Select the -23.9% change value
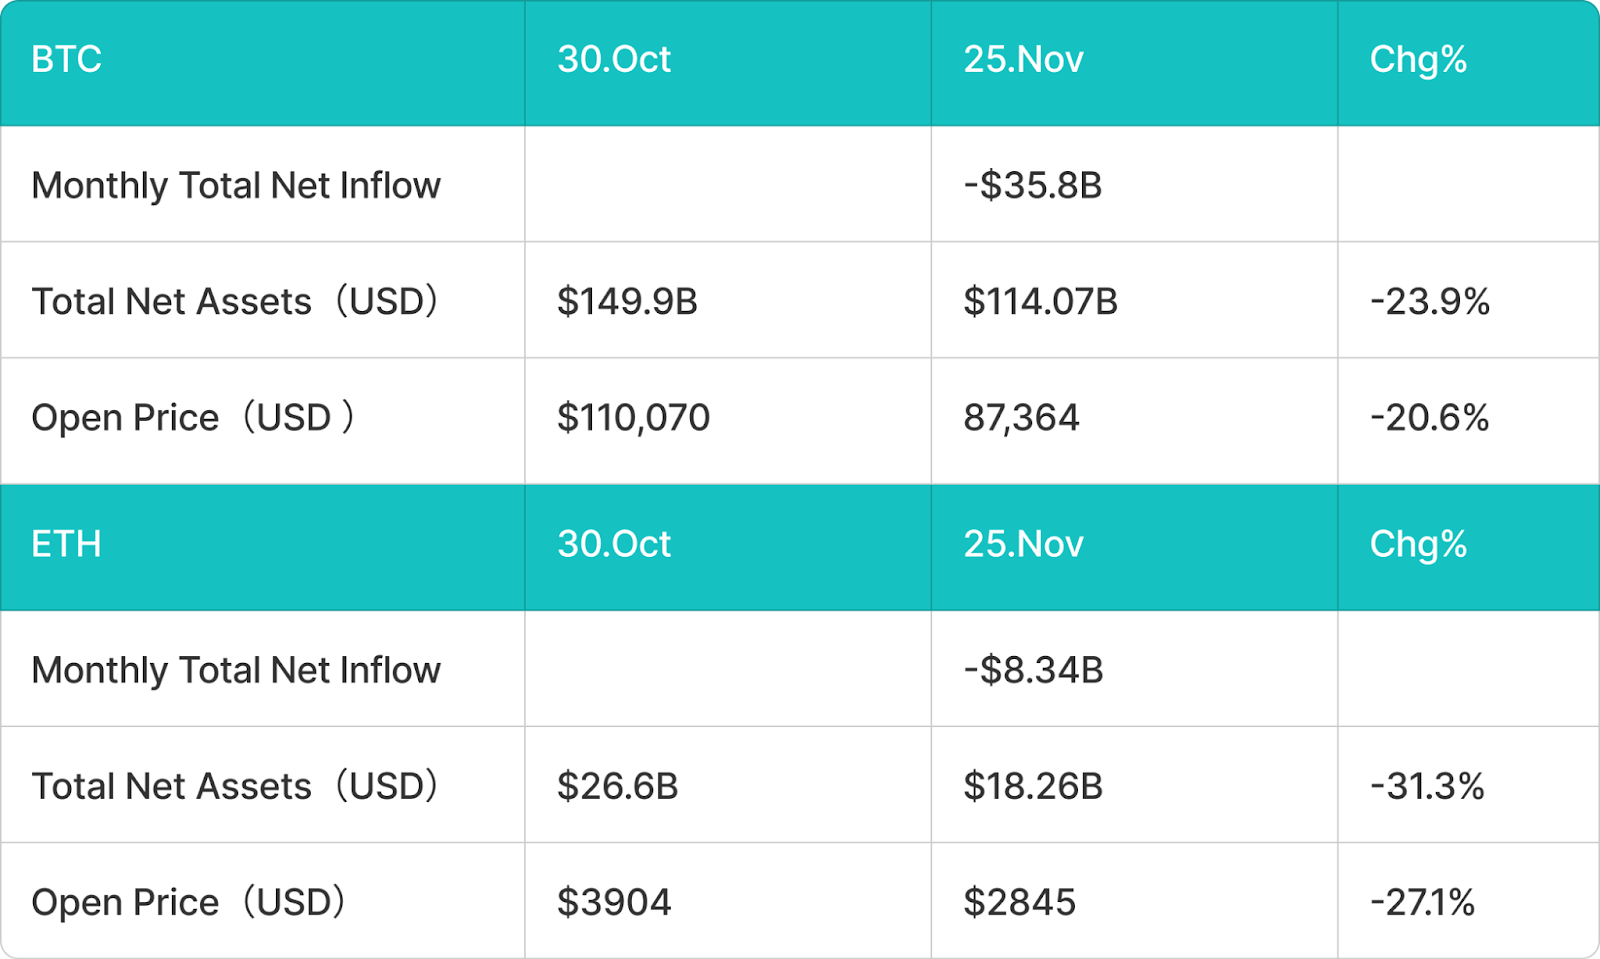This screenshot has width=1600, height=959. coord(1430,302)
